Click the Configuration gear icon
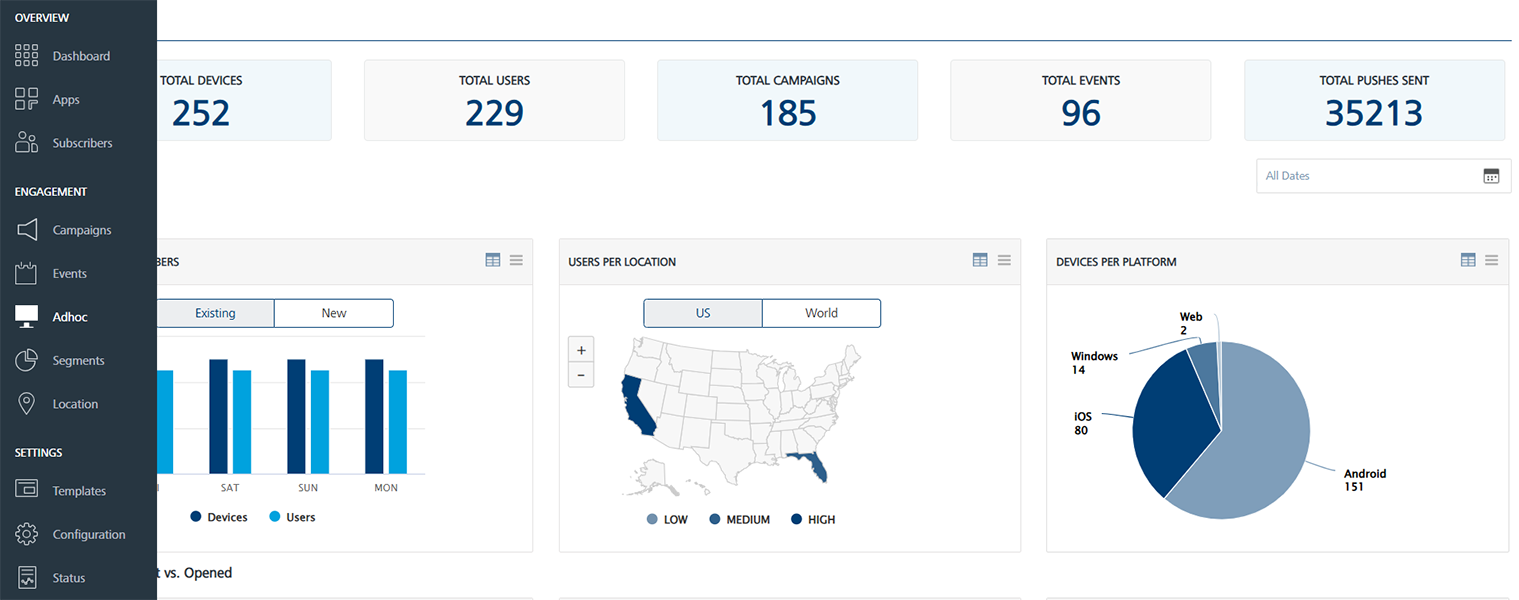1519x600 pixels. pyautogui.click(x=27, y=534)
